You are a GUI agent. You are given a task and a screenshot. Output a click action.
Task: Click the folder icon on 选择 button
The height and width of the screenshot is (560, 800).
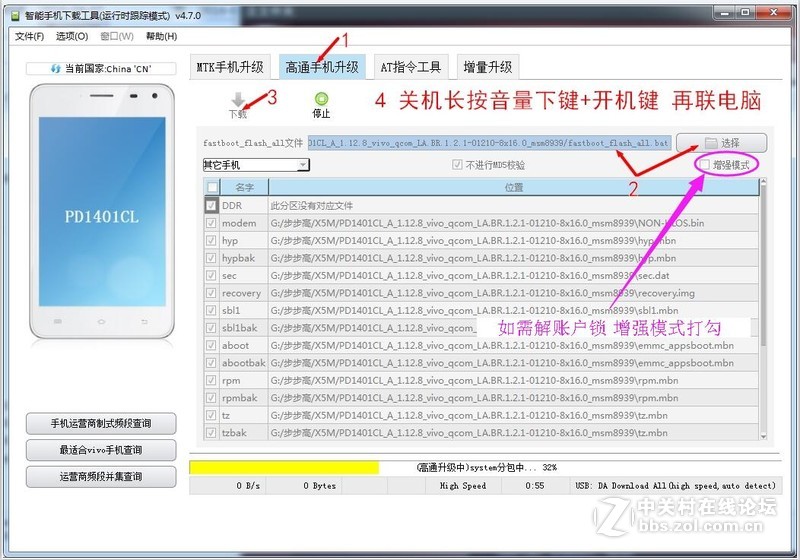(x=711, y=143)
